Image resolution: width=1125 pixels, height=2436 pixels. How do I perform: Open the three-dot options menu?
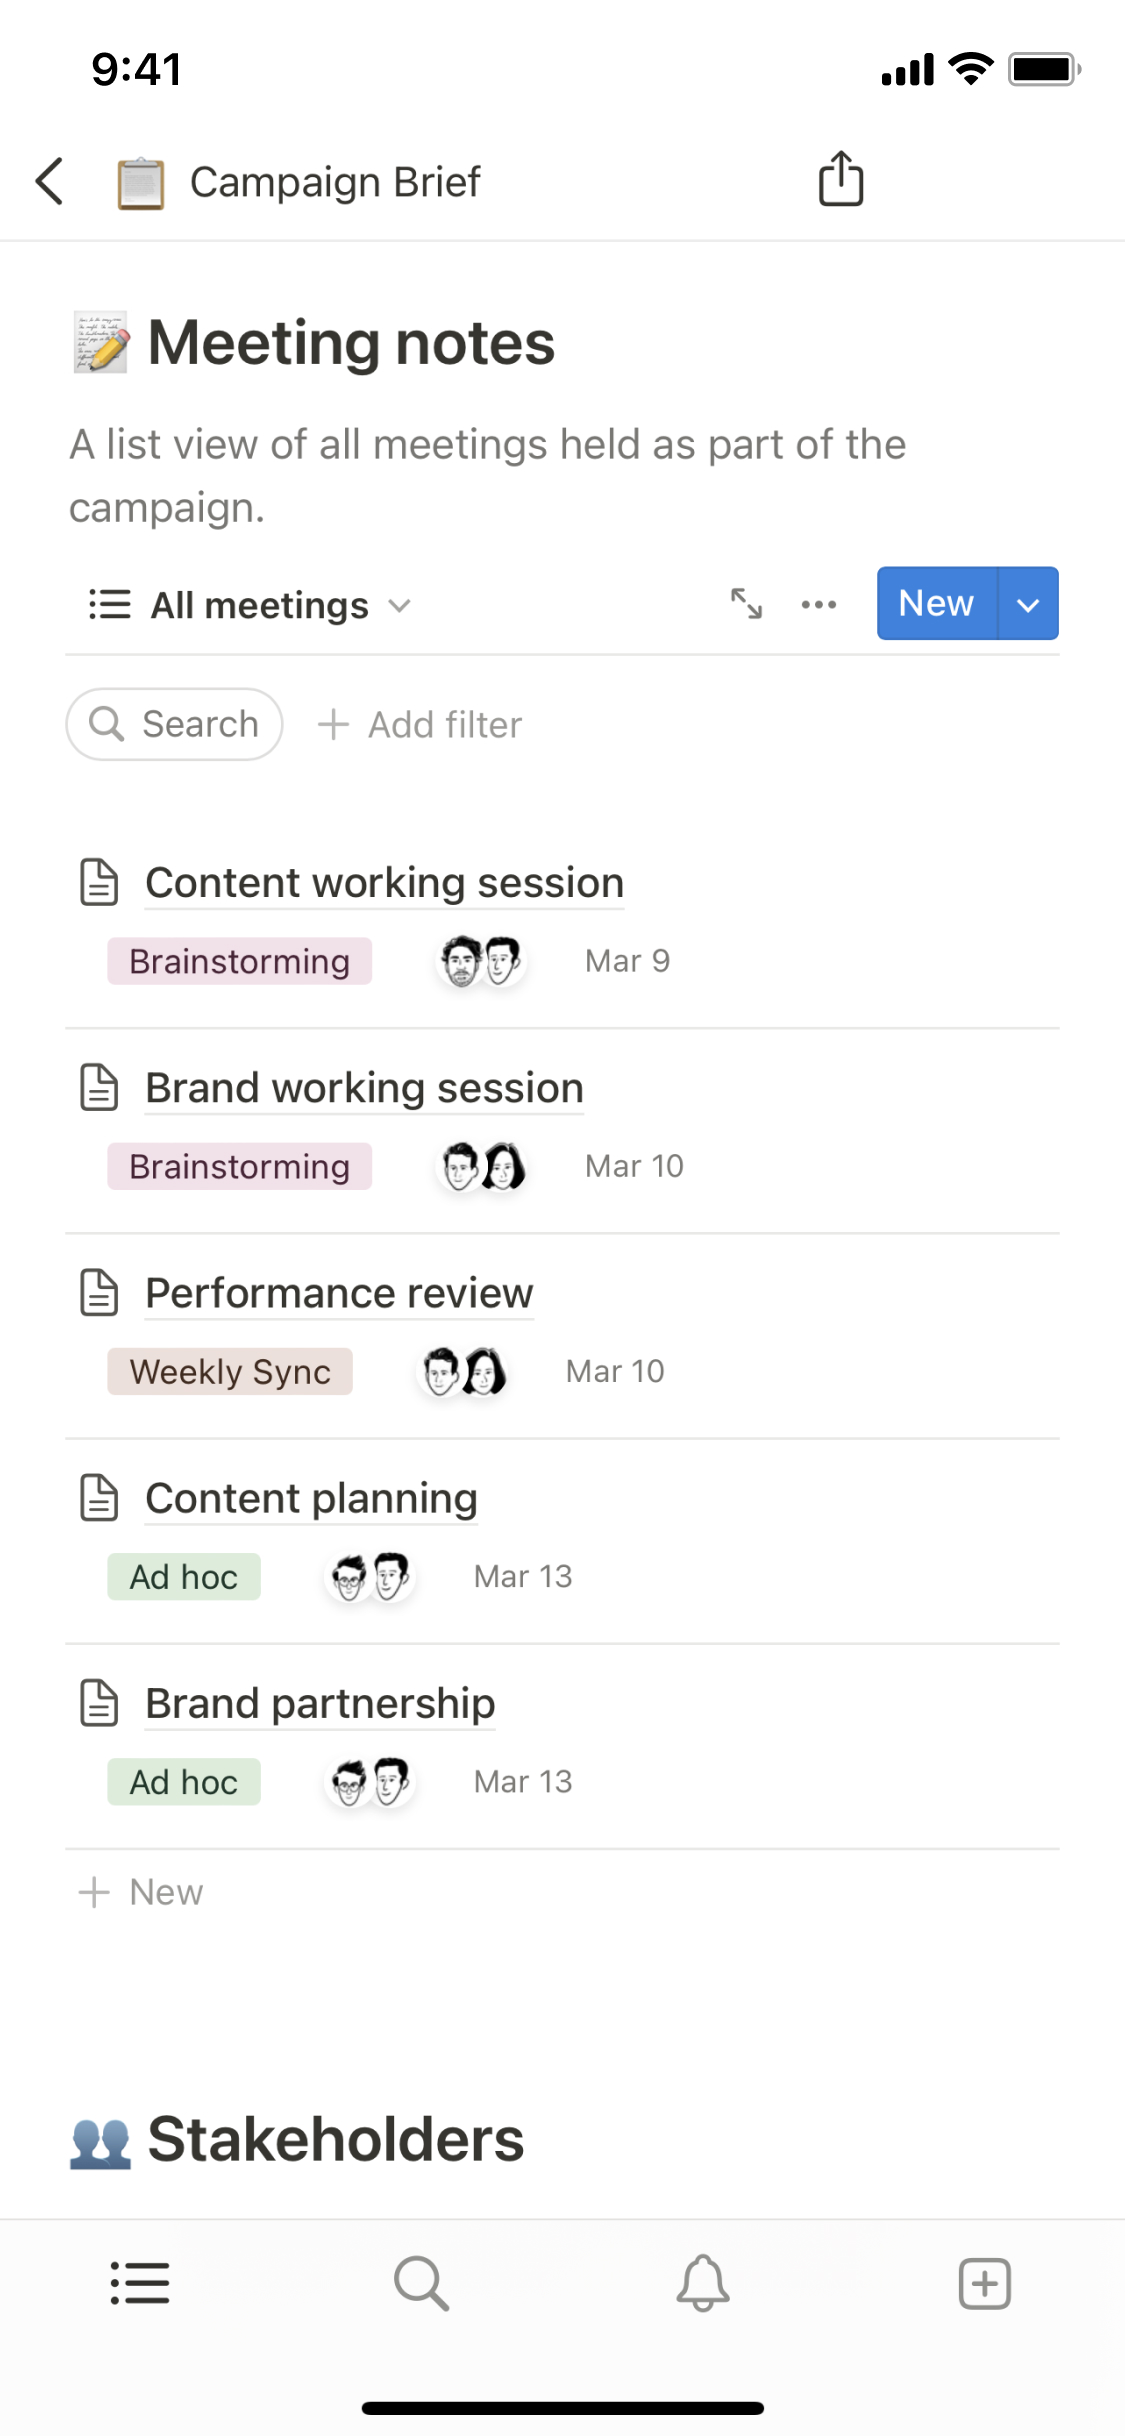click(x=819, y=604)
